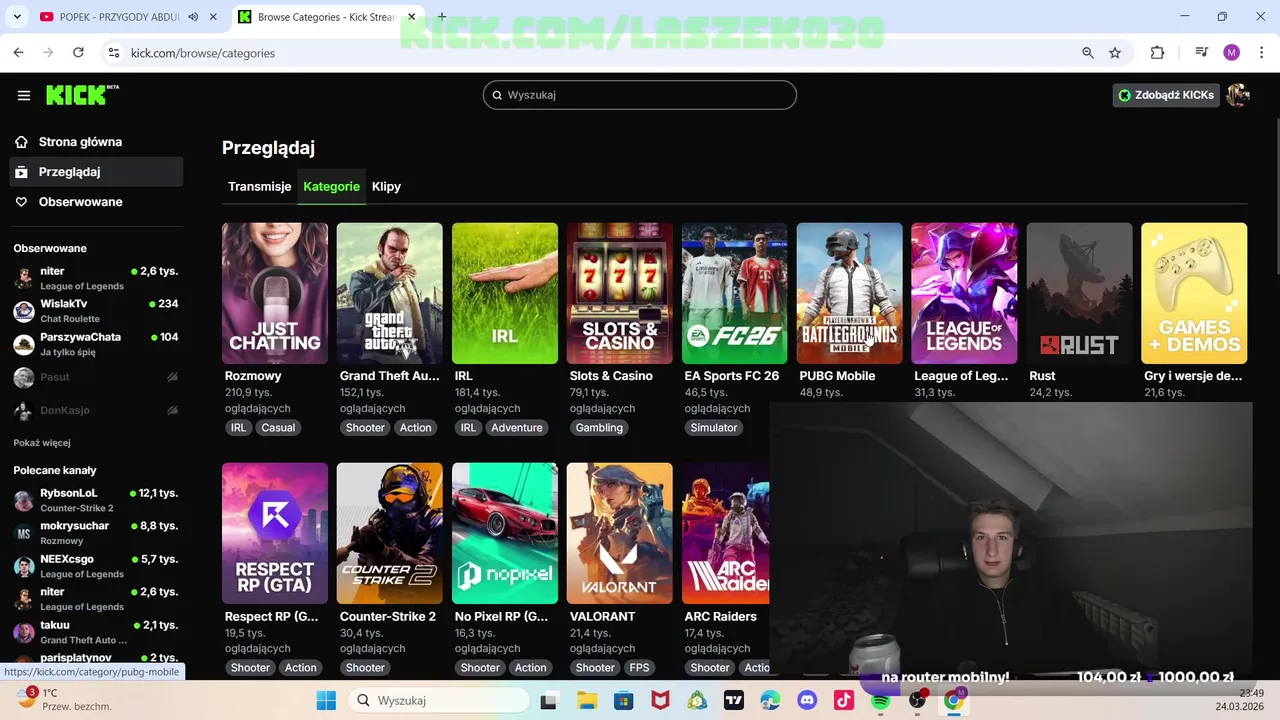Open RybsonLoL recommended channel
The height and width of the screenshot is (720, 1280).
point(96,500)
